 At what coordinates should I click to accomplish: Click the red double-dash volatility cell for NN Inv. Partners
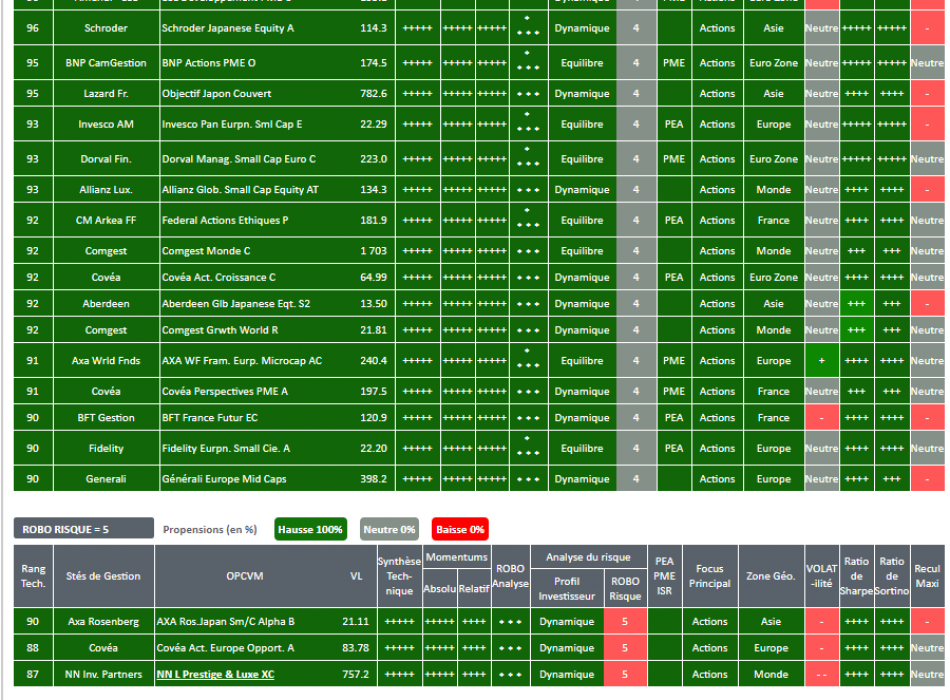tap(822, 674)
